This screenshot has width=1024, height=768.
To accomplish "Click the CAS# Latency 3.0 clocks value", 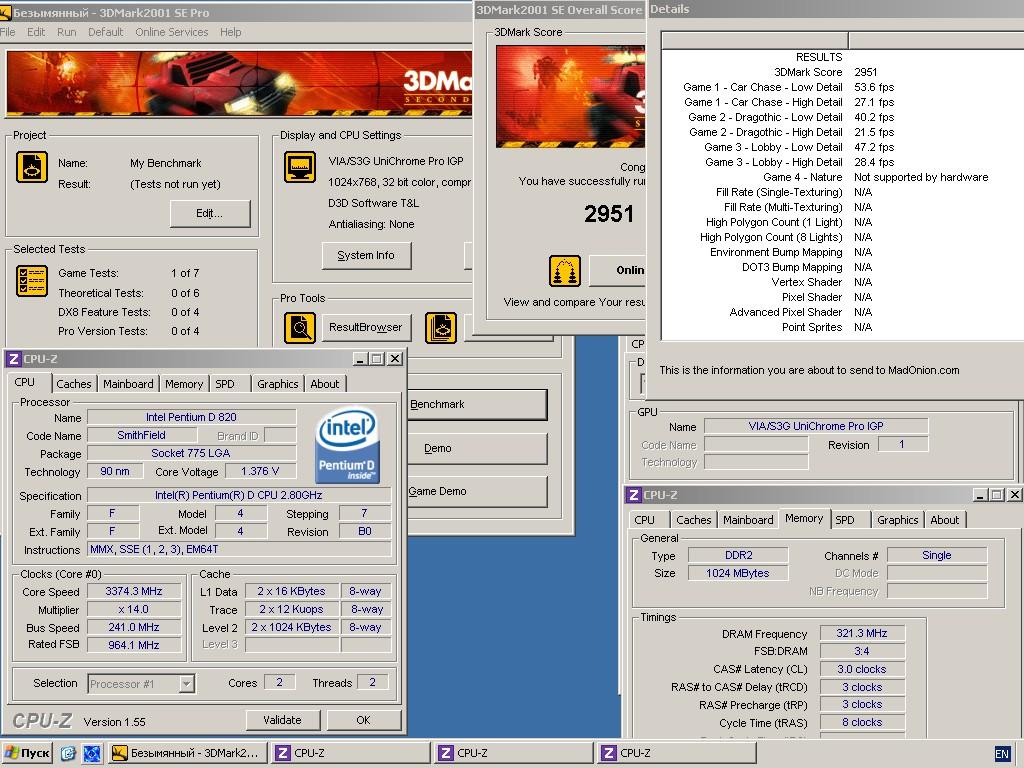I will point(862,669).
